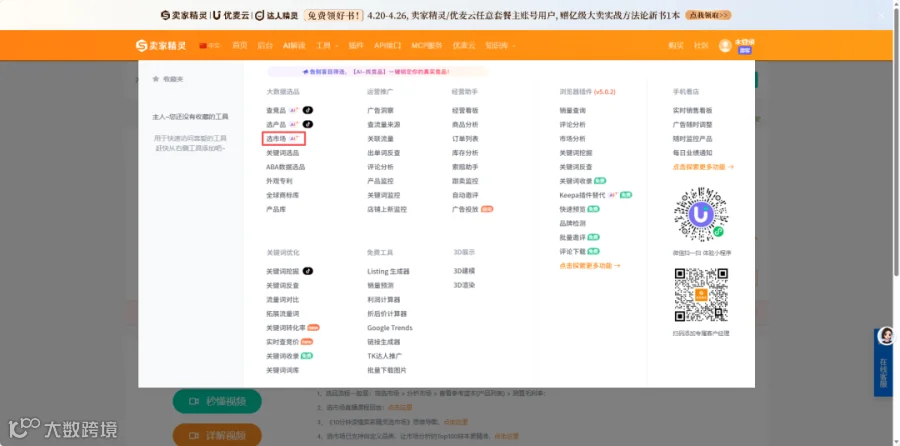Expand the 知识库 dropdown in navbar

[x=500, y=45]
